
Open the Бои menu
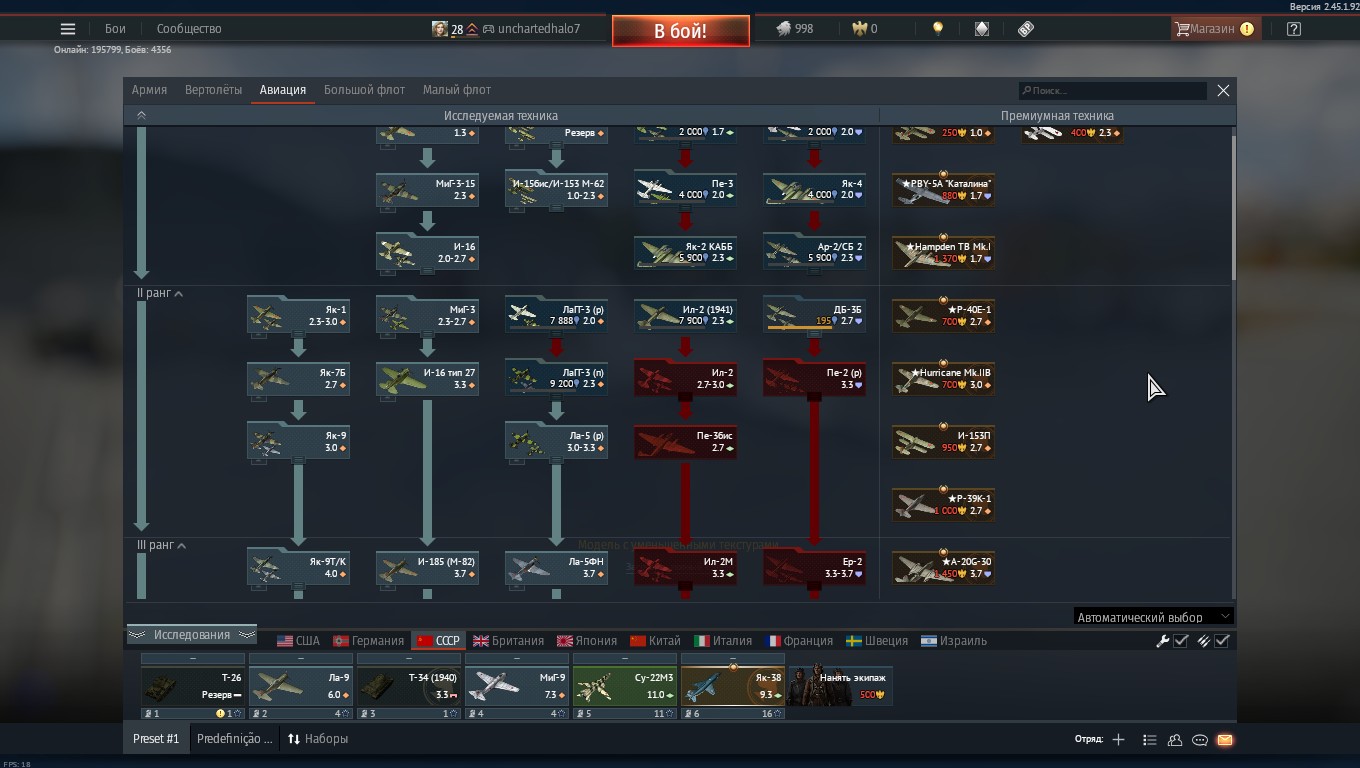pyautogui.click(x=116, y=29)
